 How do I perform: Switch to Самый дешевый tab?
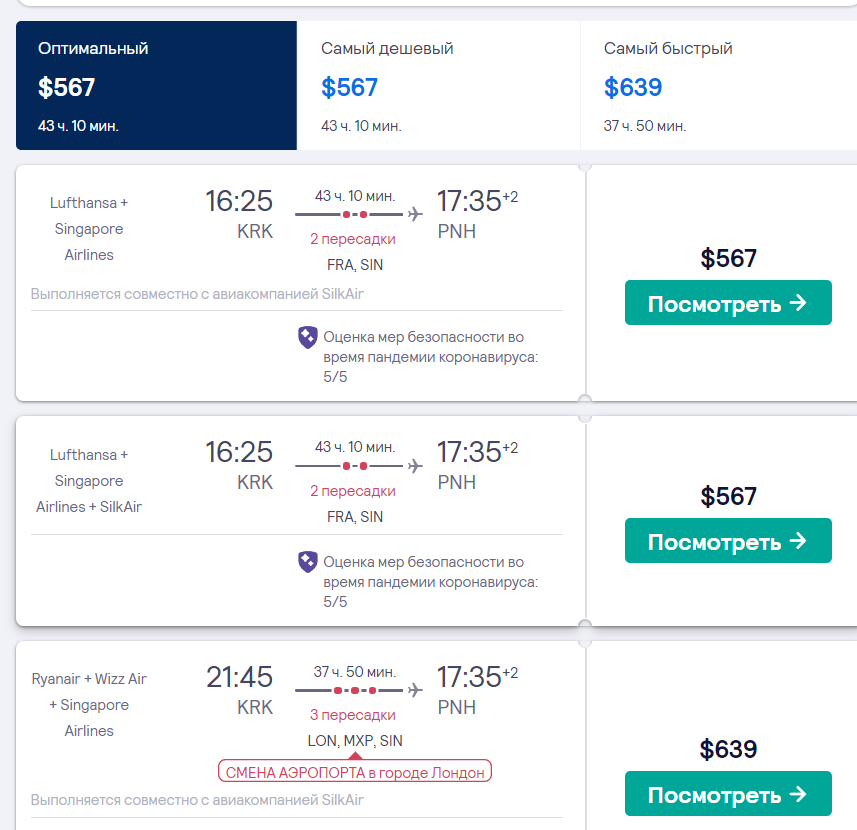(x=438, y=86)
